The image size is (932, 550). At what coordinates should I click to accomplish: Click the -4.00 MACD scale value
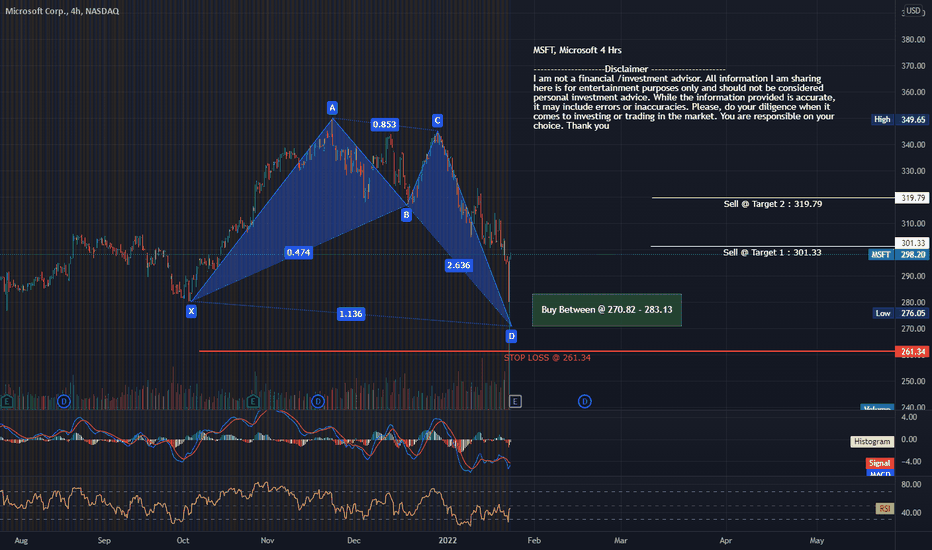coord(909,461)
